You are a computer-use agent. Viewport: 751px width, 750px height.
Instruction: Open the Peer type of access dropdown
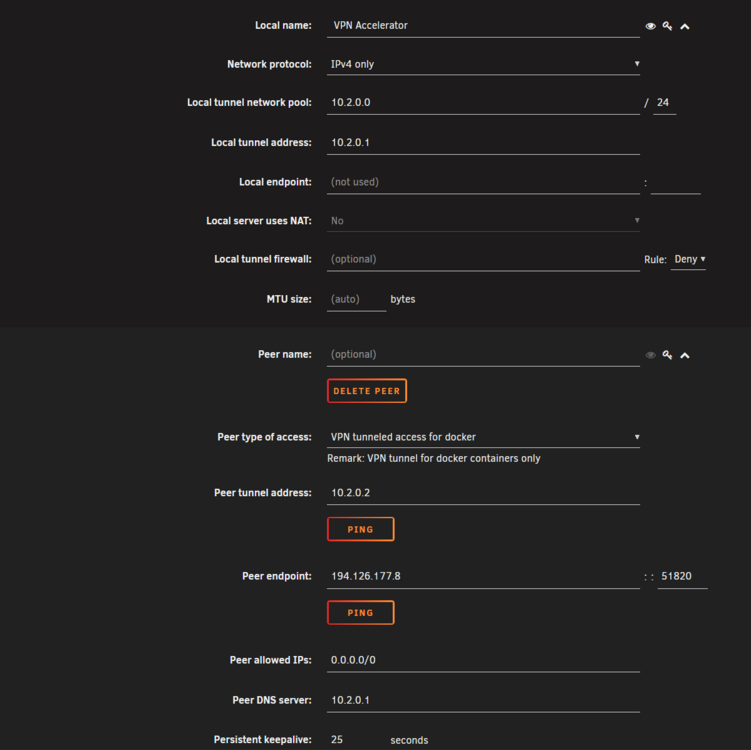click(x=483, y=437)
